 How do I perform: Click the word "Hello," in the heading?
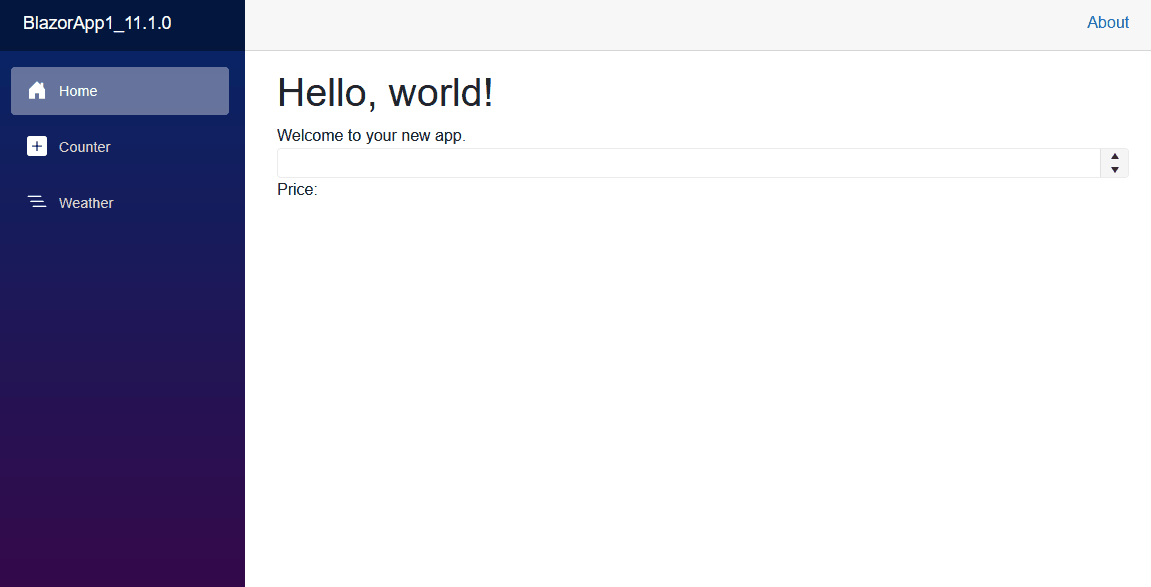click(327, 93)
